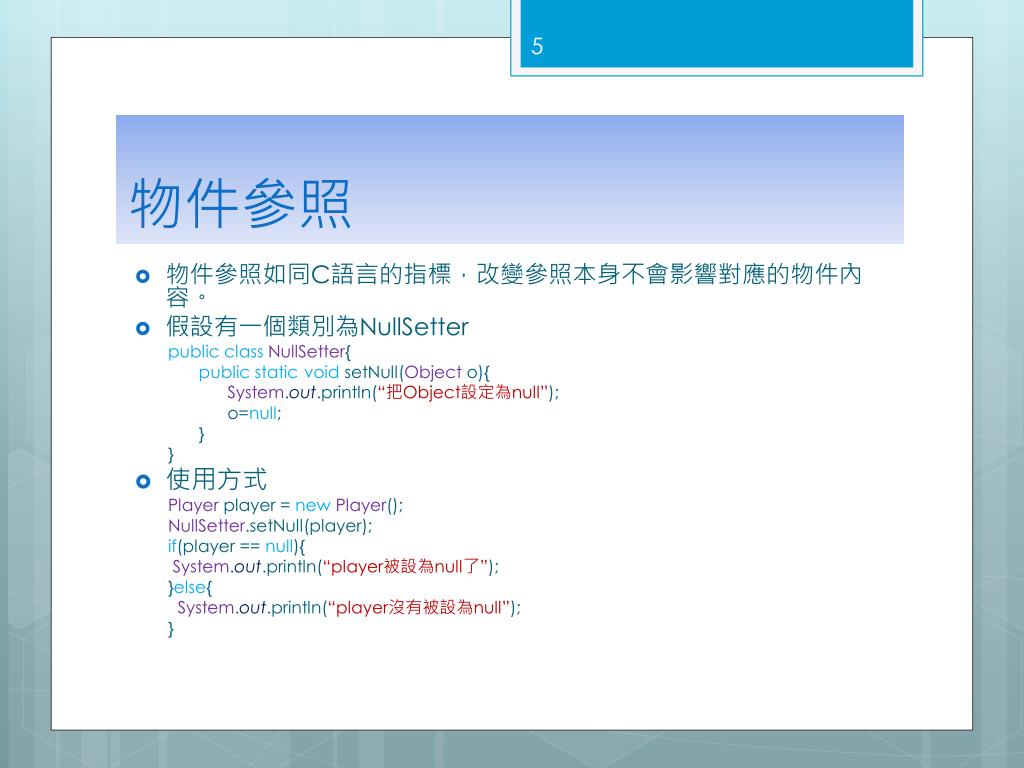Screen dimensions: 1024x768
Task: Click the line 假設有一個類別為NullSetter
Action: point(317,327)
